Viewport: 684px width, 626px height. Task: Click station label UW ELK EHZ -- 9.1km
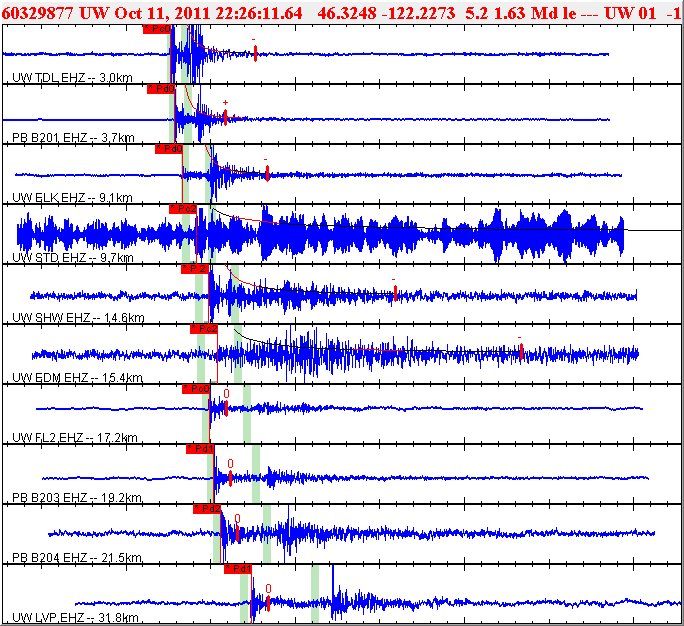click(72, 198)
